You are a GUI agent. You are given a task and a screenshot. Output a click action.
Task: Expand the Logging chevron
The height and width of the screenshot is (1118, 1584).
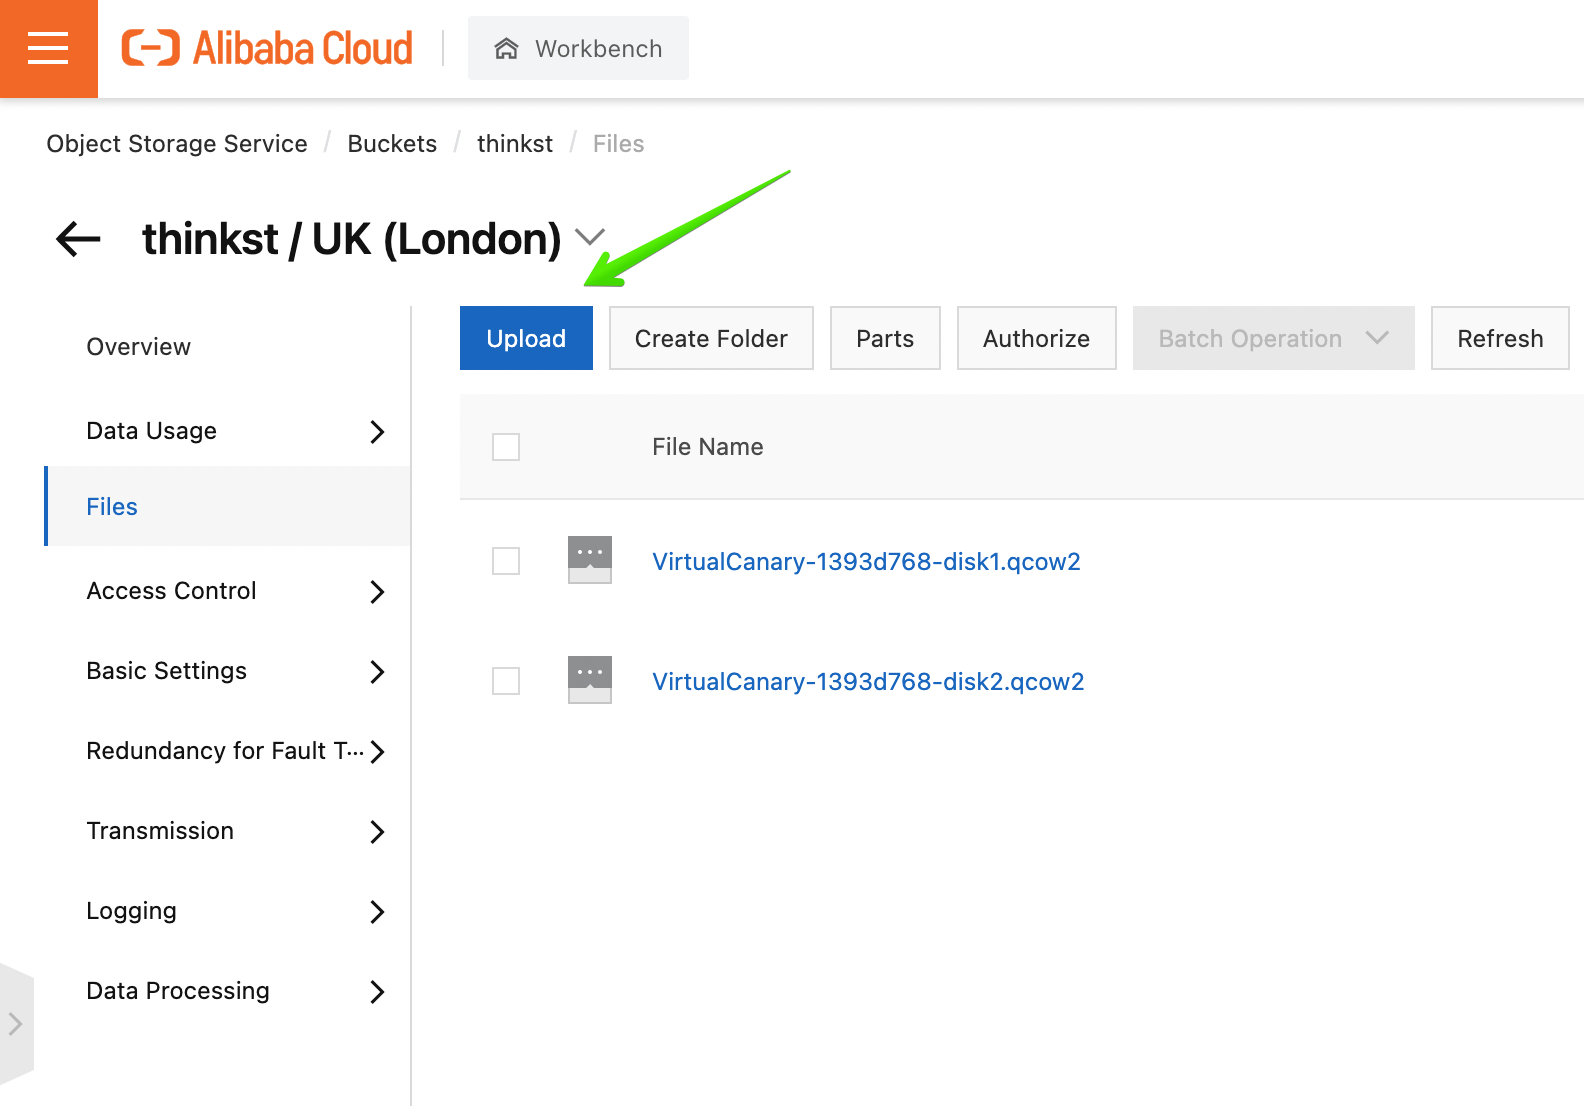(x=377, y=912)
